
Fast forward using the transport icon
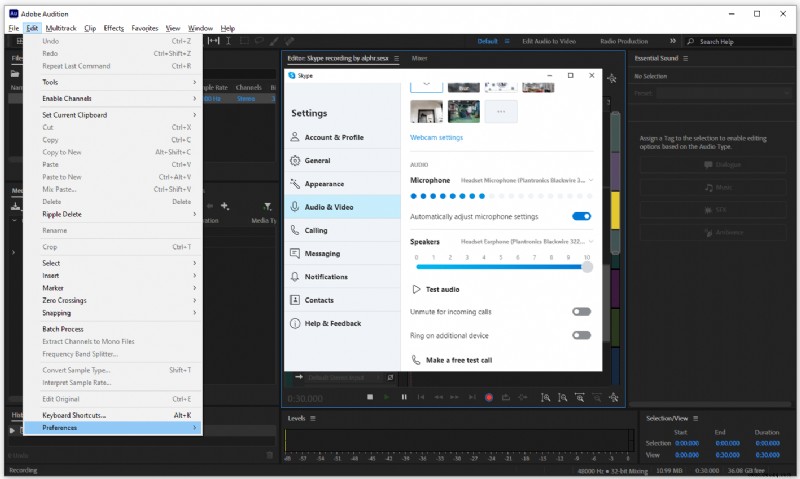pyautogui.click(x=455, y=397)
